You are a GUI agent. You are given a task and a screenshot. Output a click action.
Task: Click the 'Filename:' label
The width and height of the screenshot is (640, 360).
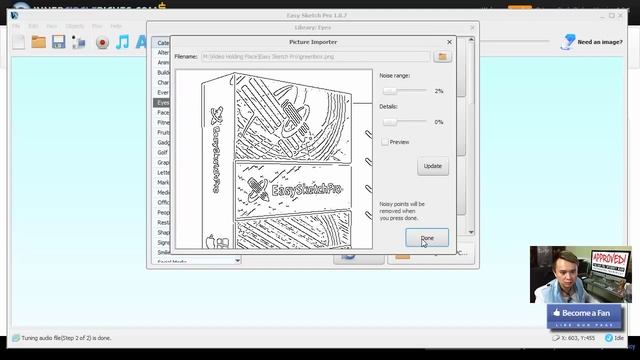point(186,57)
